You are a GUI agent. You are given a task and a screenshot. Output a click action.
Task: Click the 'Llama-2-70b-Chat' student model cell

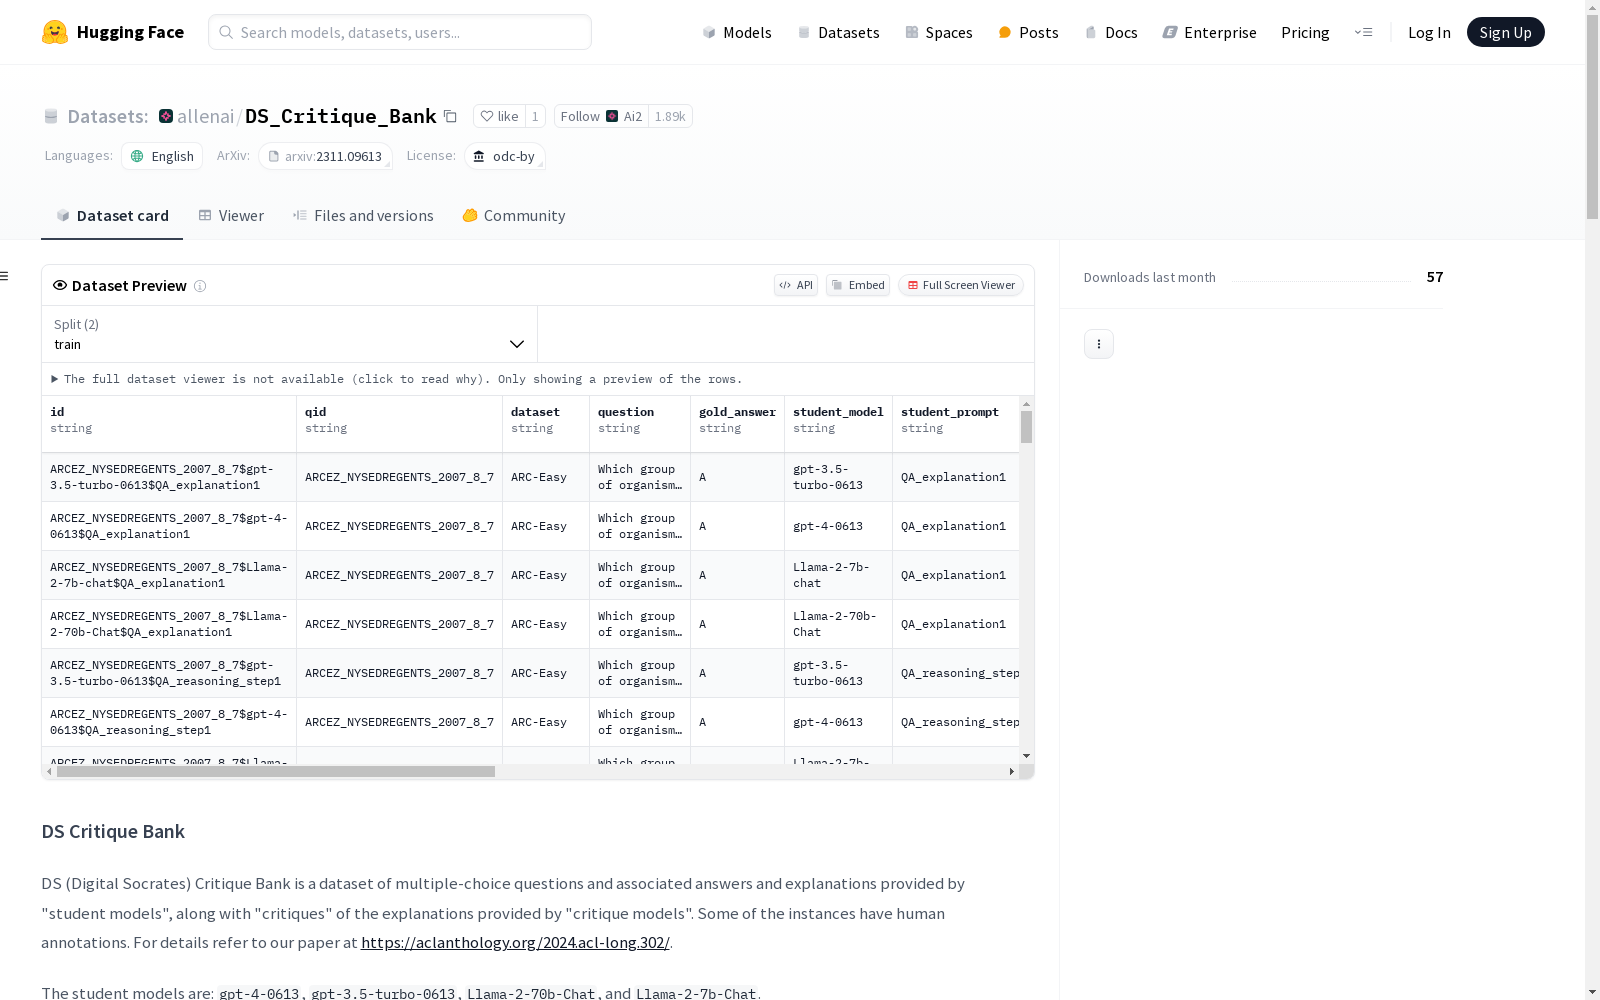[838, 624]
